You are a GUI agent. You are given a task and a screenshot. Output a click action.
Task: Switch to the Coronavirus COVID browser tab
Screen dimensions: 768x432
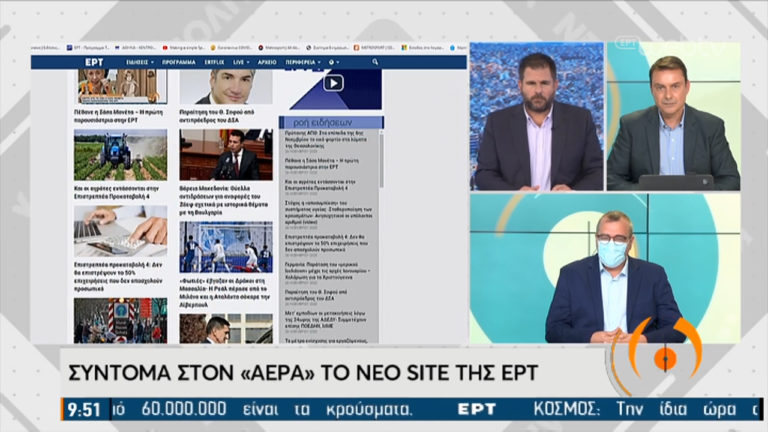[231, 48]
